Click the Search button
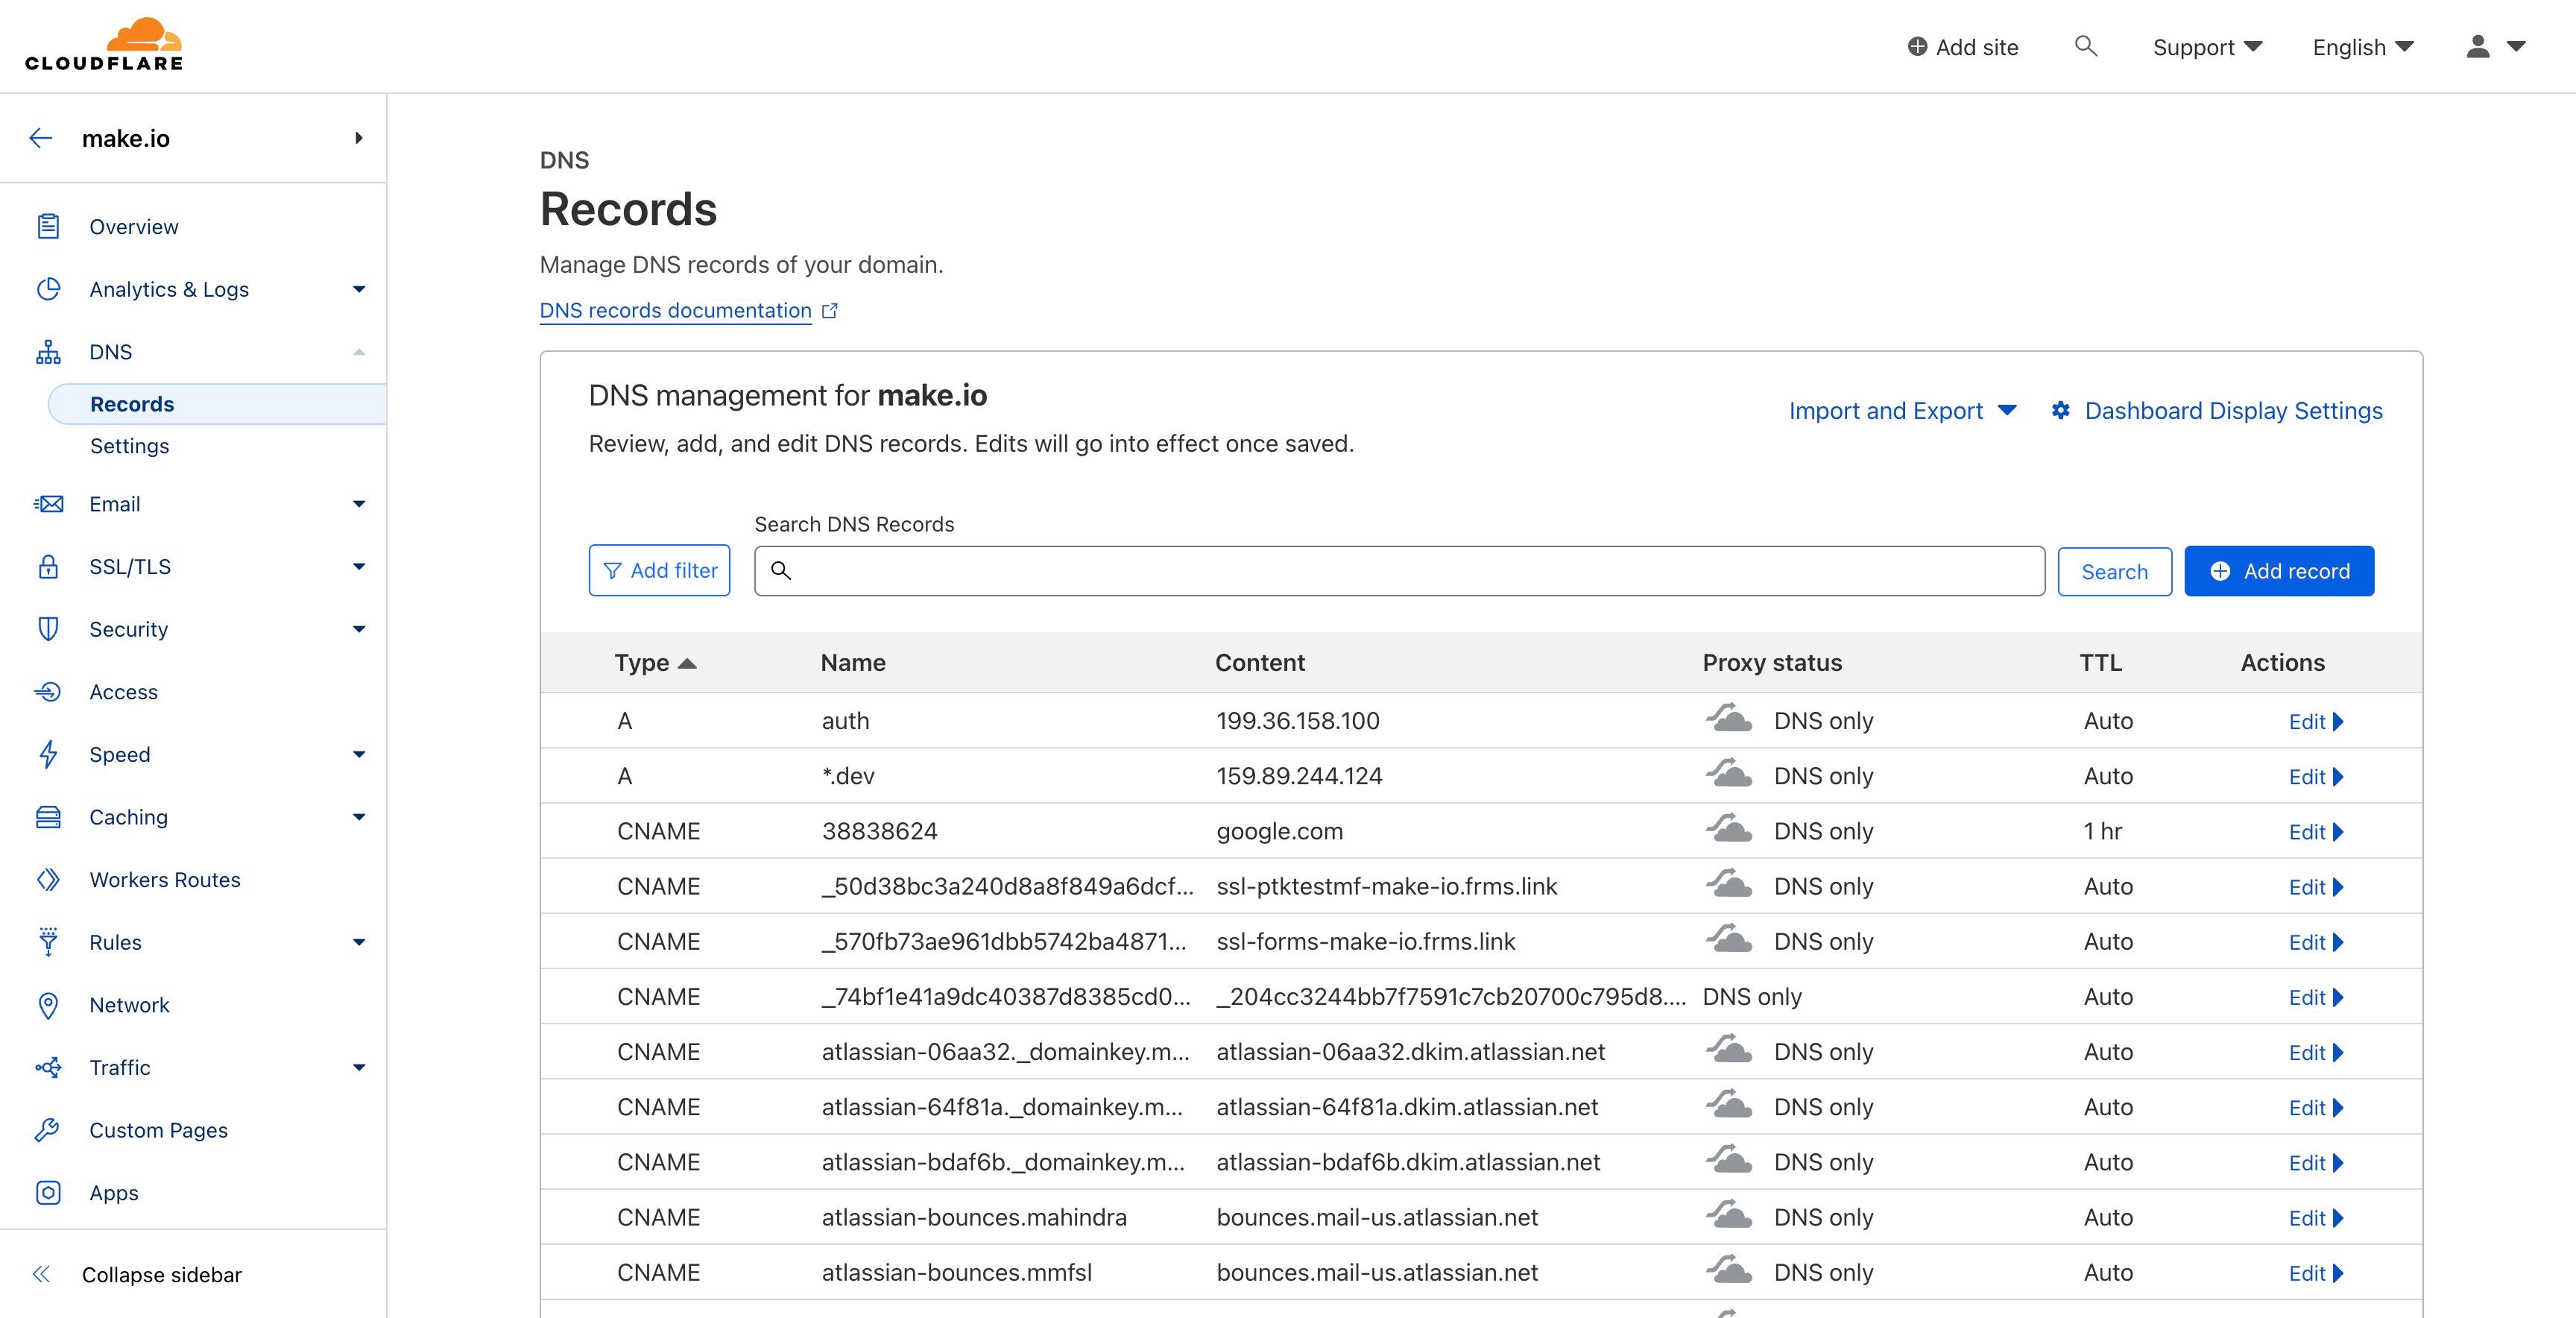Viewport: 2576px width, 1318px height. coord(2114,571)
